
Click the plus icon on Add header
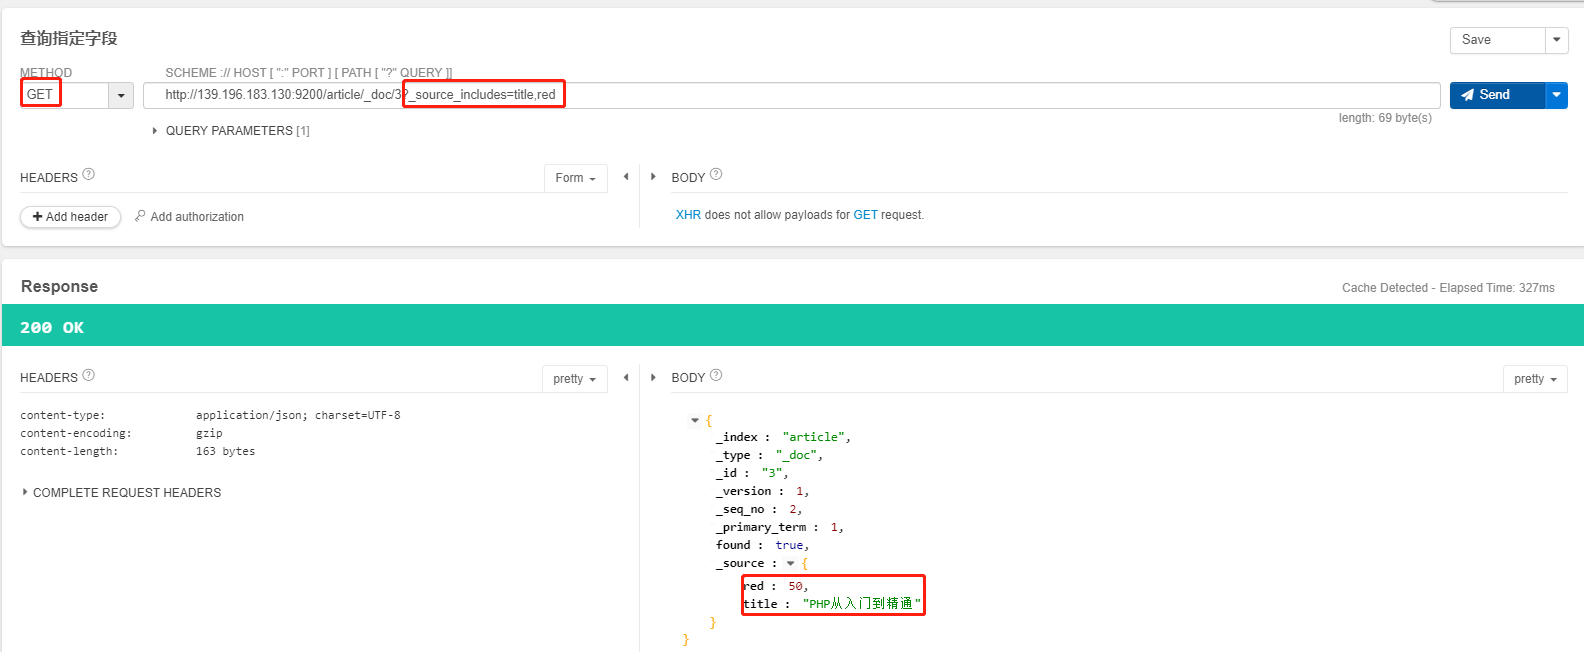(37, 217)
